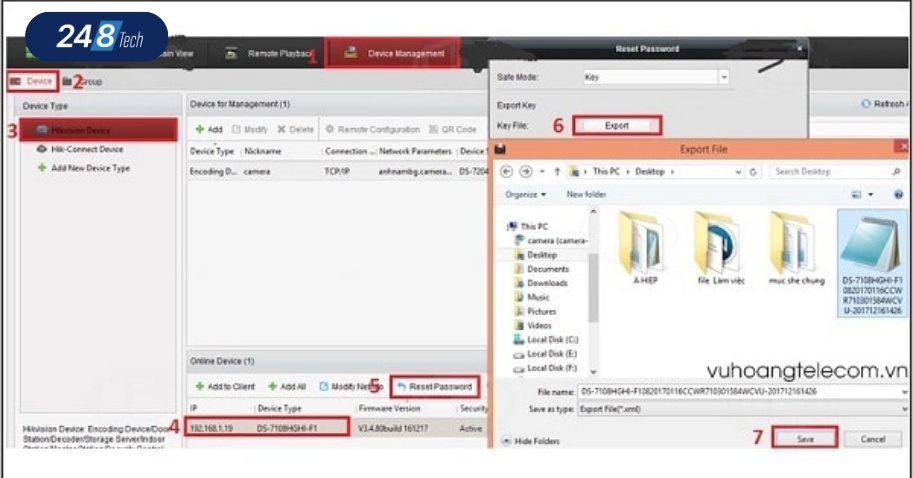The height and width of the screenshot is (478, 913).
Task: Click the Cancel button
Action: pyautogui.click(x=873, y=439)
